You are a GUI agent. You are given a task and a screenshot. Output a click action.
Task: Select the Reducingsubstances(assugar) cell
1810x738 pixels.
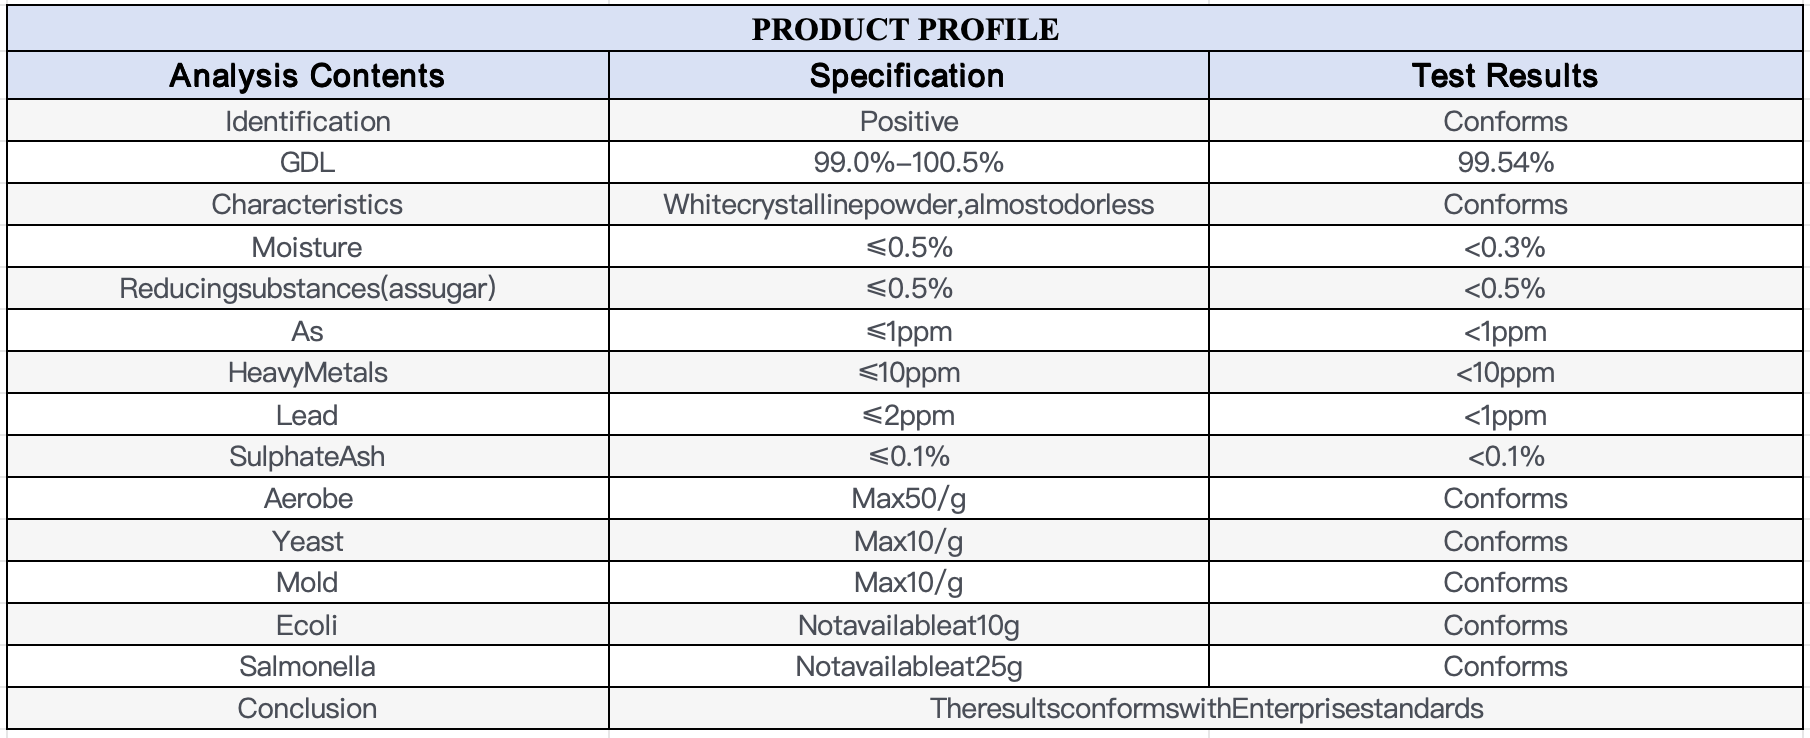click(308, 288)
